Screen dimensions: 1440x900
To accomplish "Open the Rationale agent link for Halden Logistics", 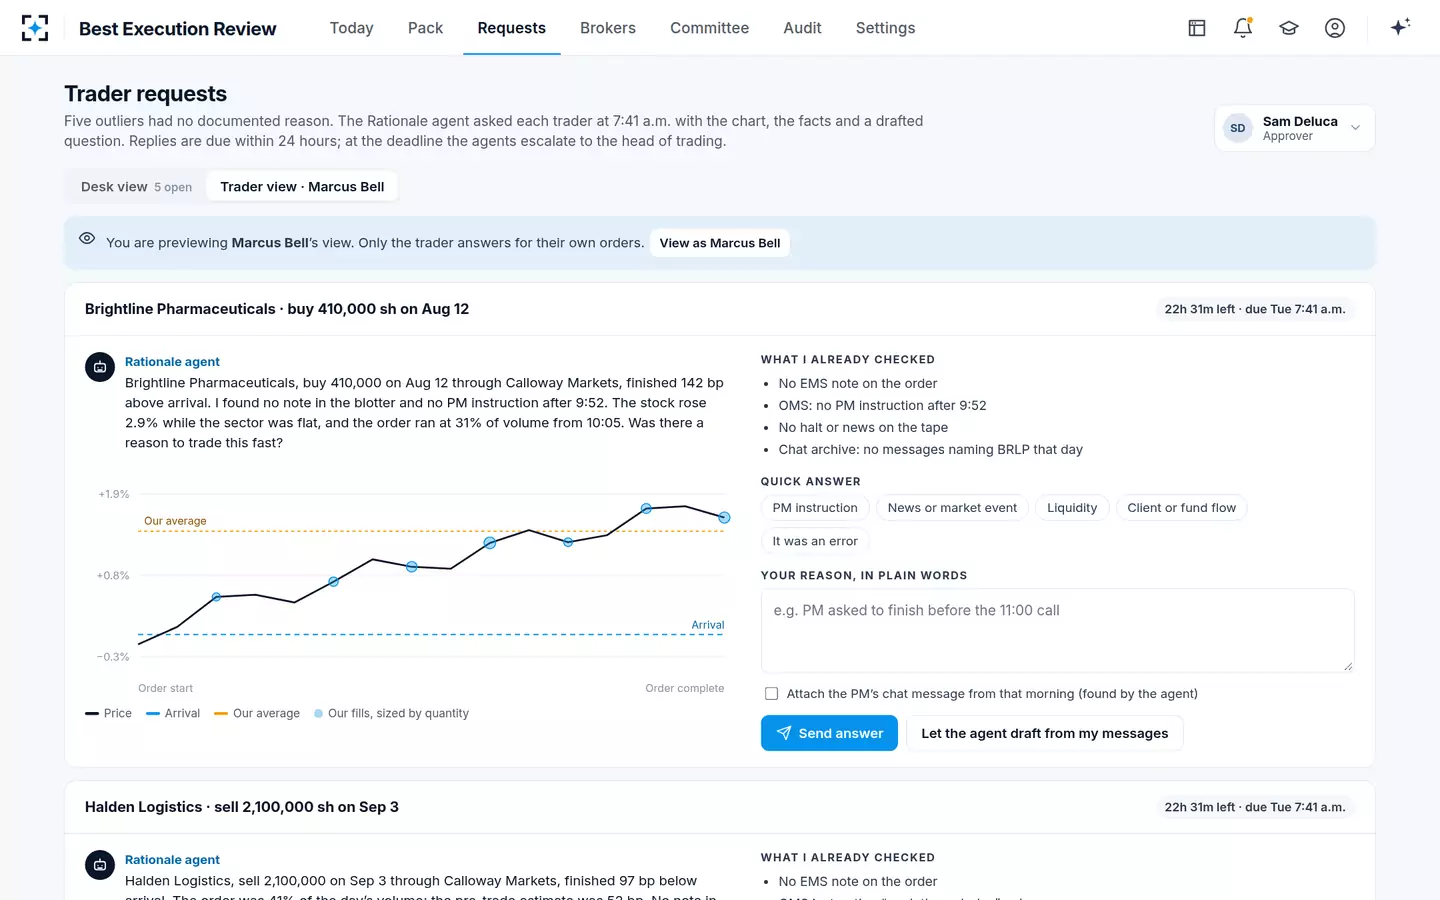I will pyautogui.click(x=172, y=860).
